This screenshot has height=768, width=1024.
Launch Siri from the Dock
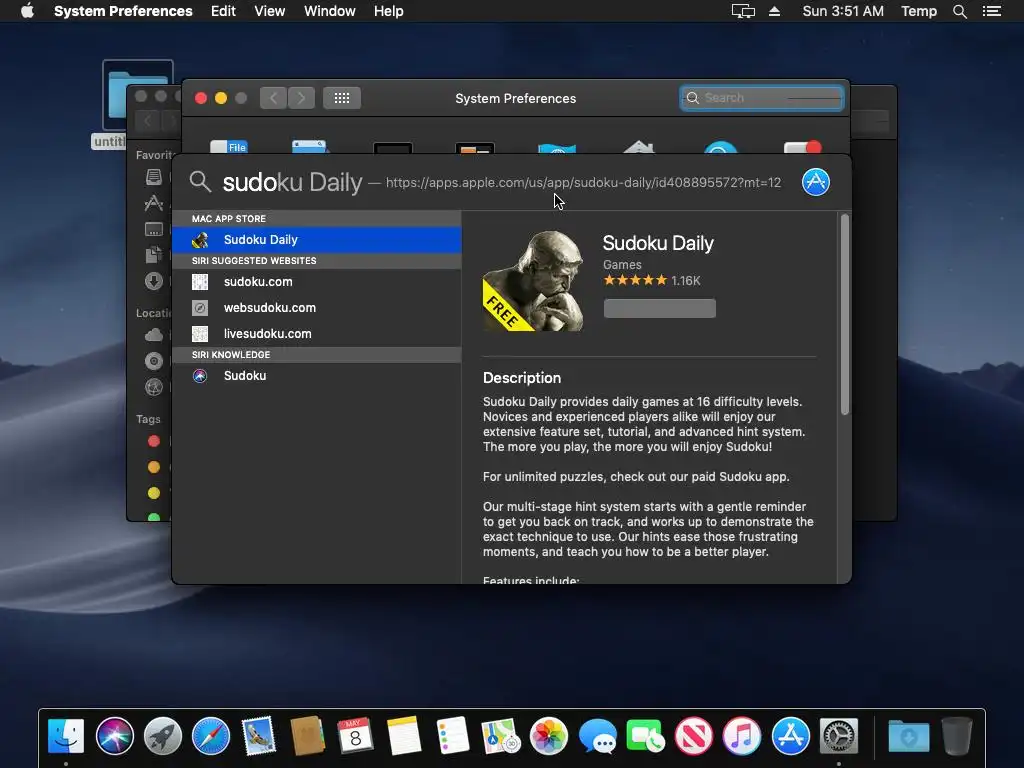click(x=114, y=735)
